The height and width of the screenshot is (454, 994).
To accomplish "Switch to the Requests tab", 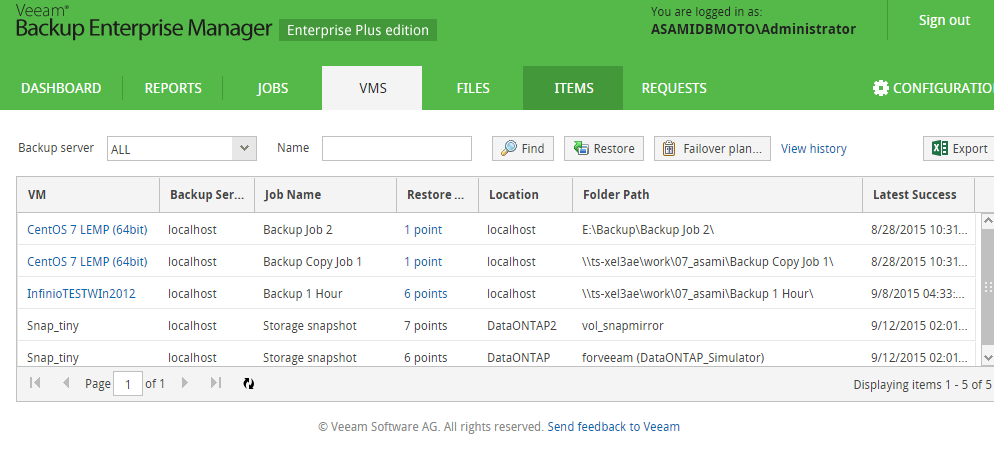I will click(x=674, y=88).
